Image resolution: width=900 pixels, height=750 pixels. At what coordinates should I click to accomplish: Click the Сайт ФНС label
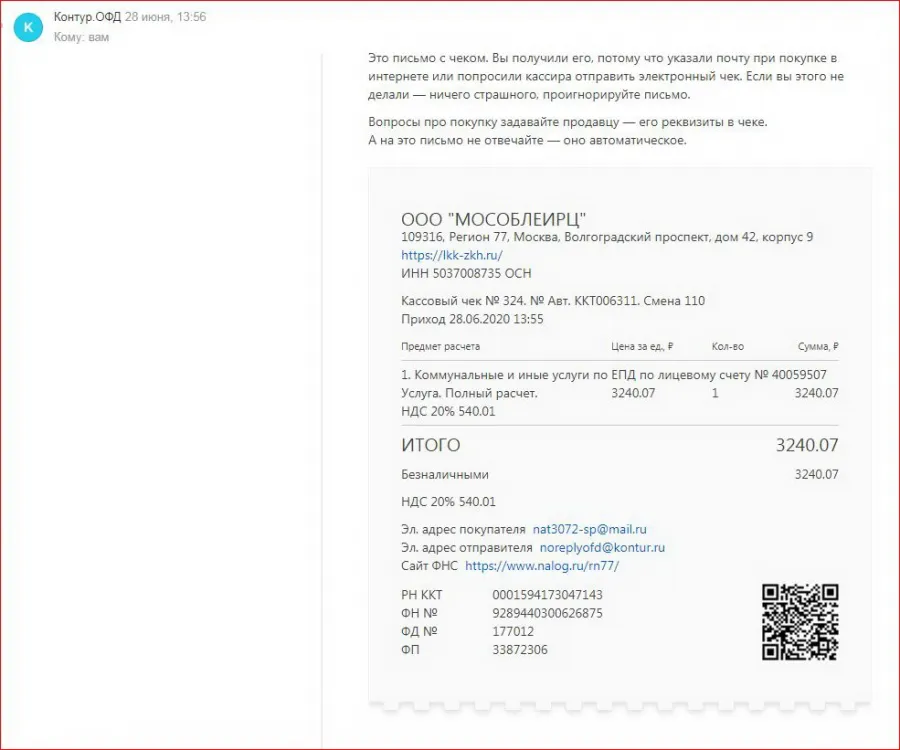429,566
